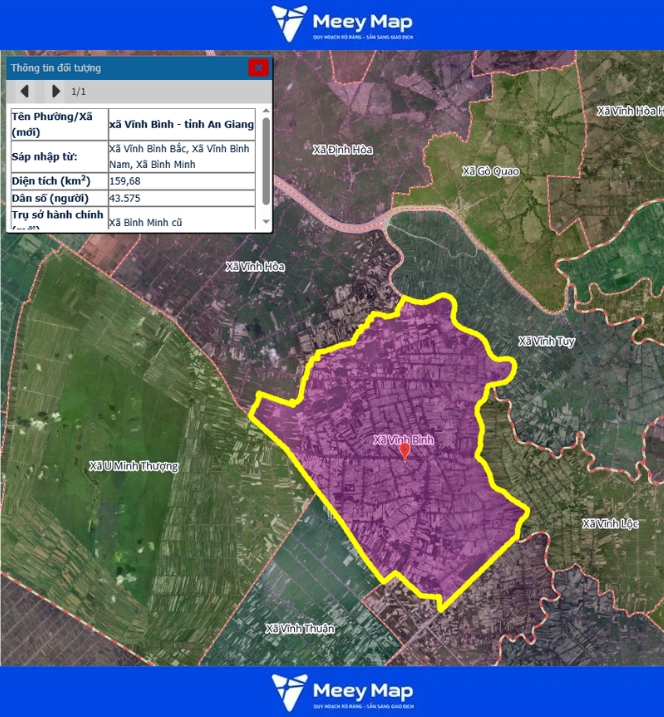This screenshot has width=664, height=717.
Task: Click the Xã Gò Quao region on map
Action: coord(491,171)
